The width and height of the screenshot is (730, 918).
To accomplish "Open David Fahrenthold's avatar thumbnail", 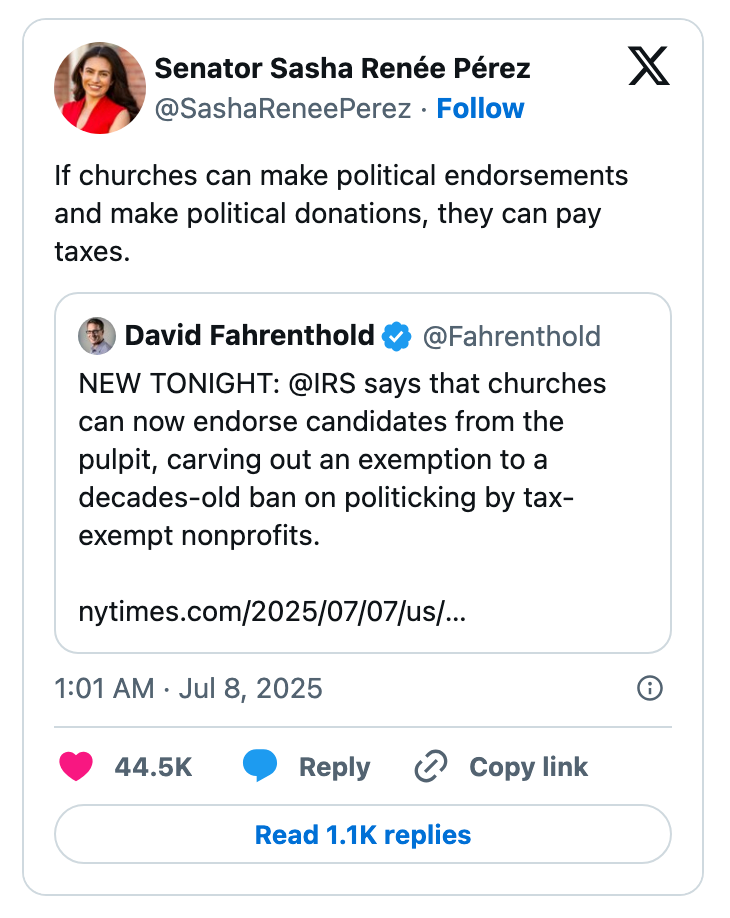I will pyautogui.click(x=95, y=336).
